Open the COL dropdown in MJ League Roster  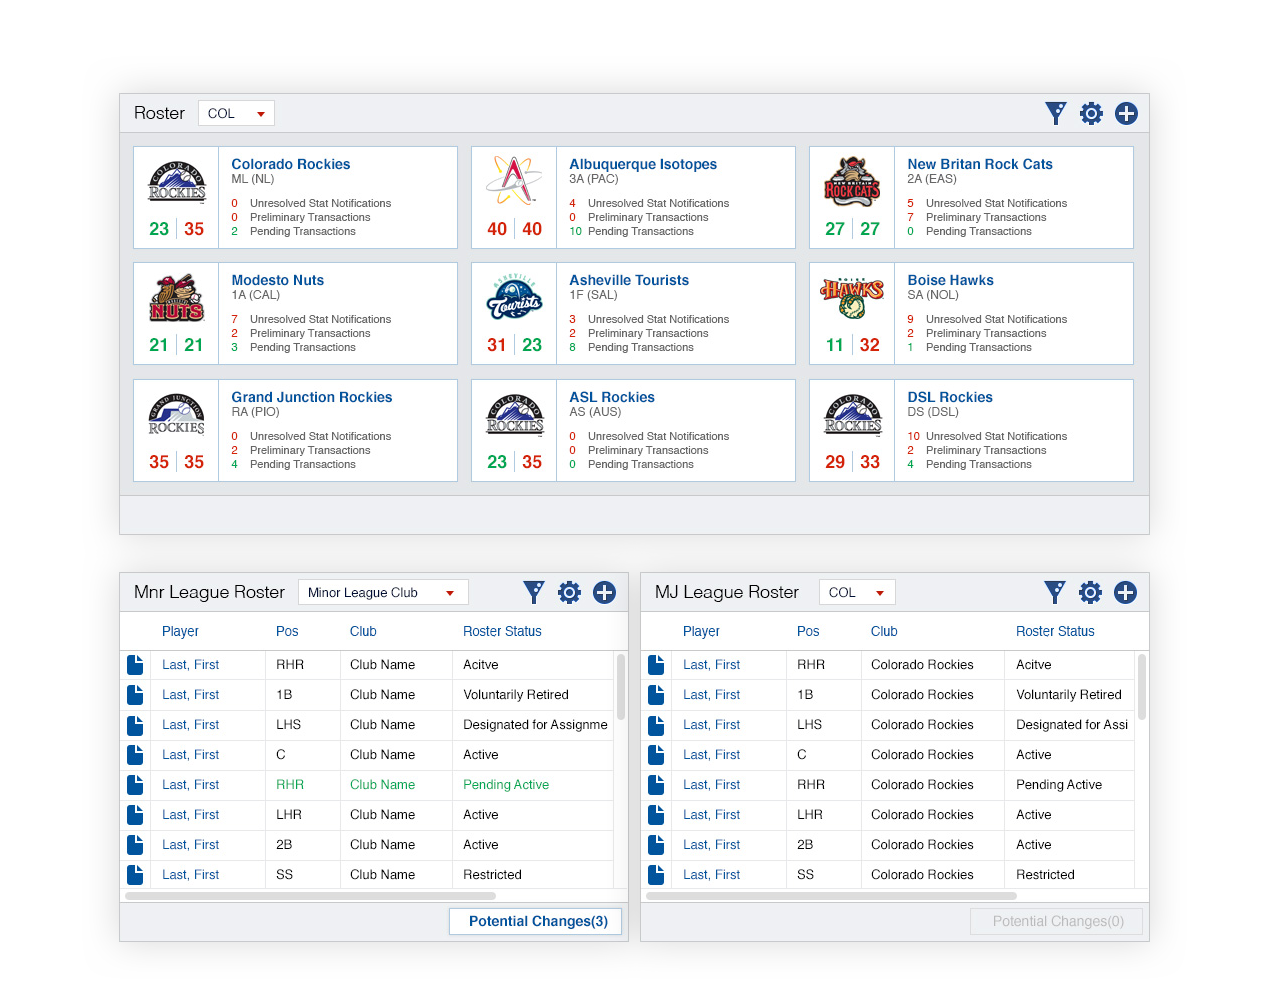[857, 592]
